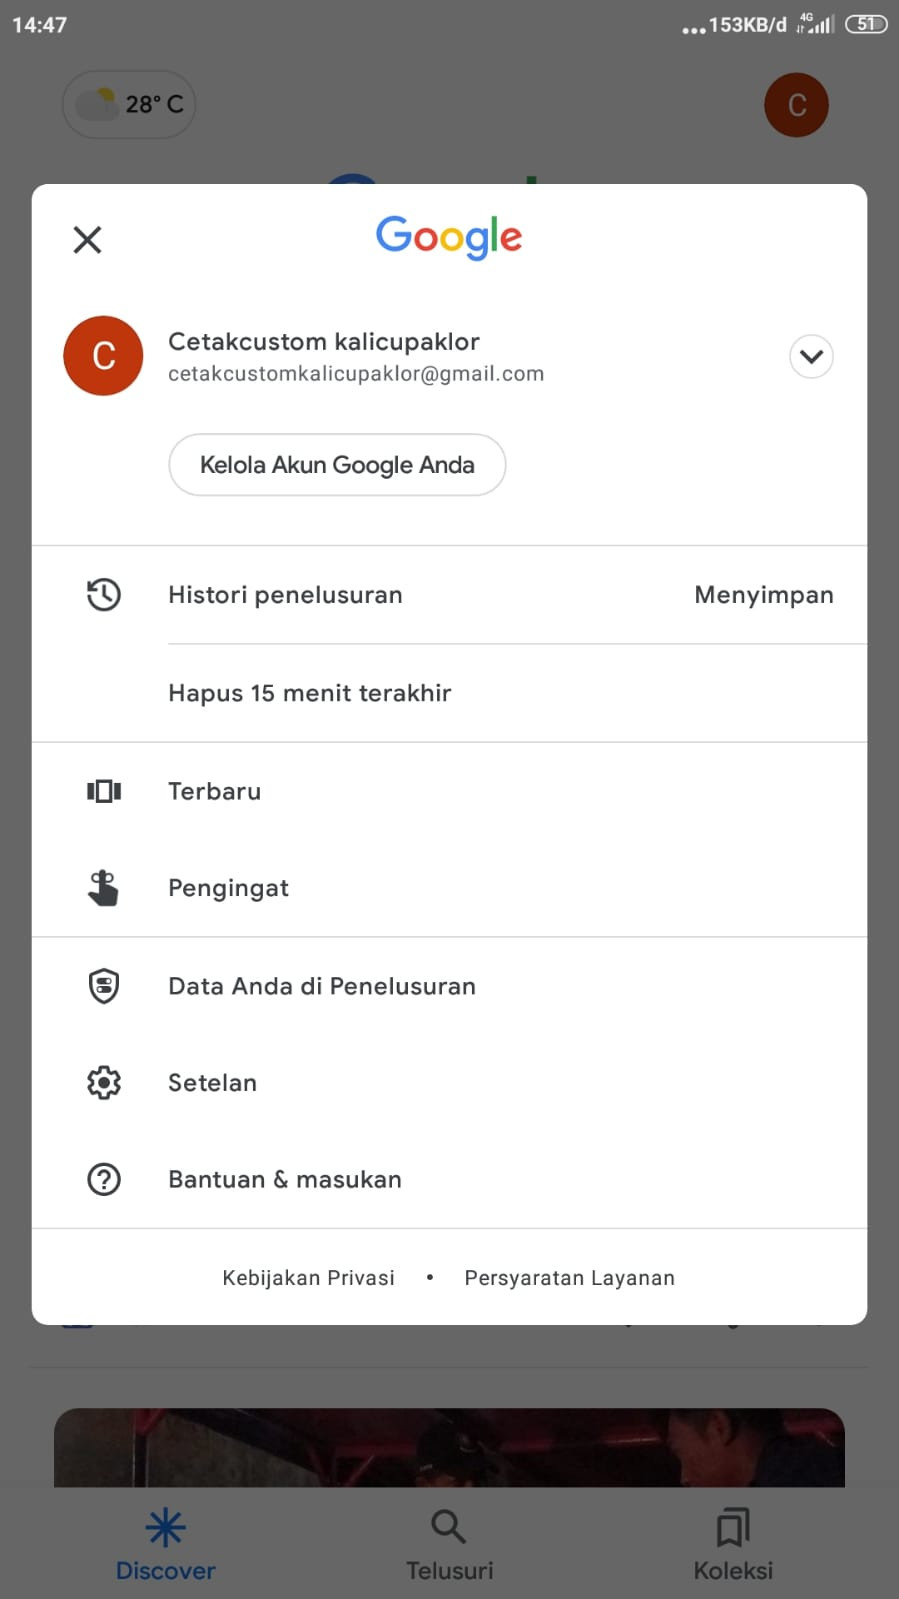The height and width of the screenshot is (1599, 899).
Task: Switch to the Discover tab
Action: [x=166, y=1545]
